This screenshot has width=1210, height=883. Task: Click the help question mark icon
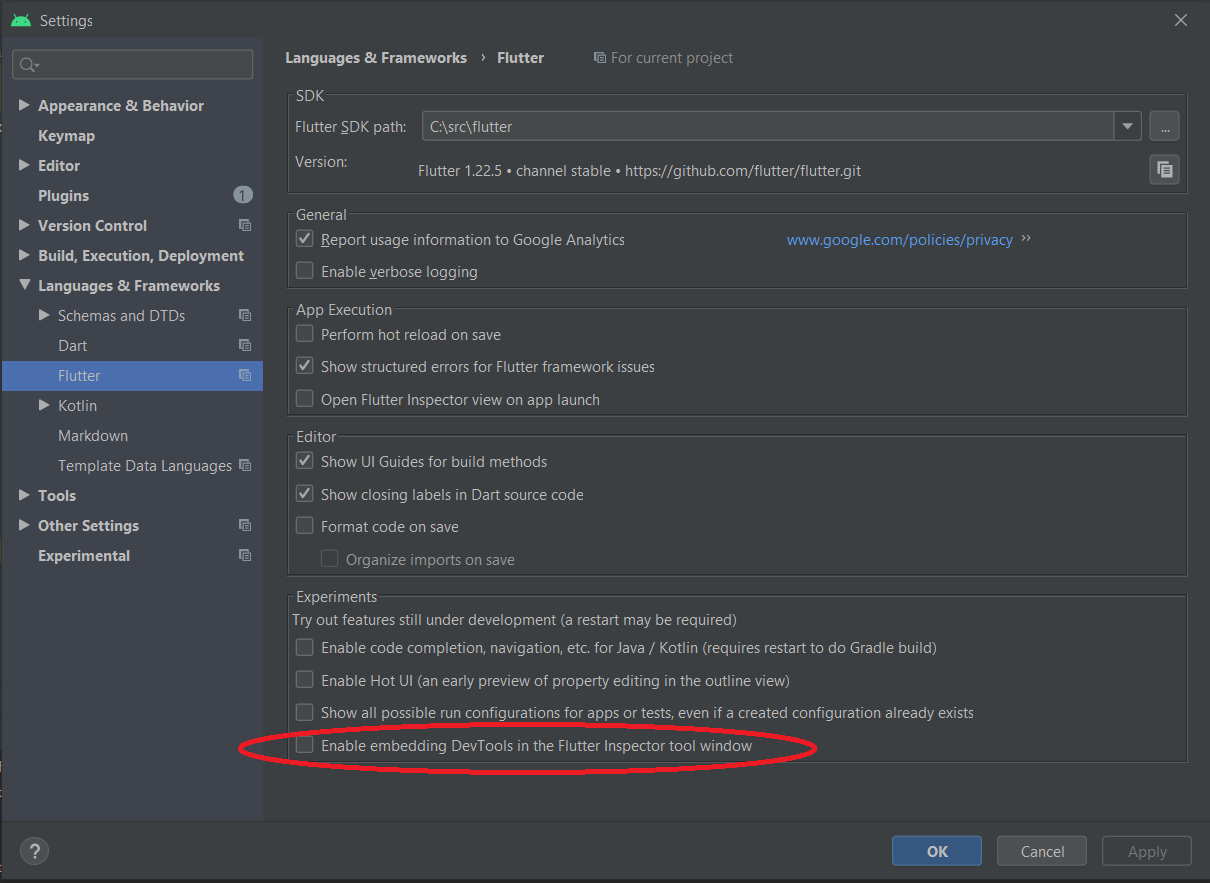[33, 850]
